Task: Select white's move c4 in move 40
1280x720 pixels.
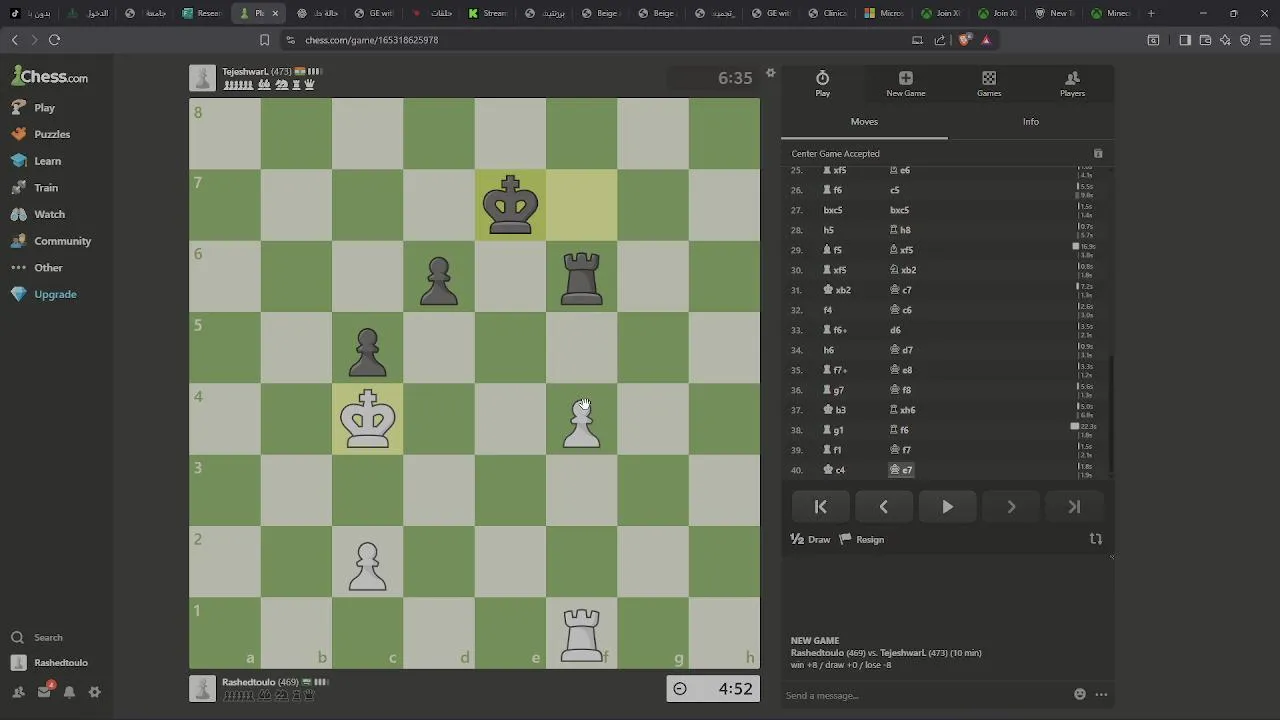Action: pyautogui.click(x=834, y=470)
